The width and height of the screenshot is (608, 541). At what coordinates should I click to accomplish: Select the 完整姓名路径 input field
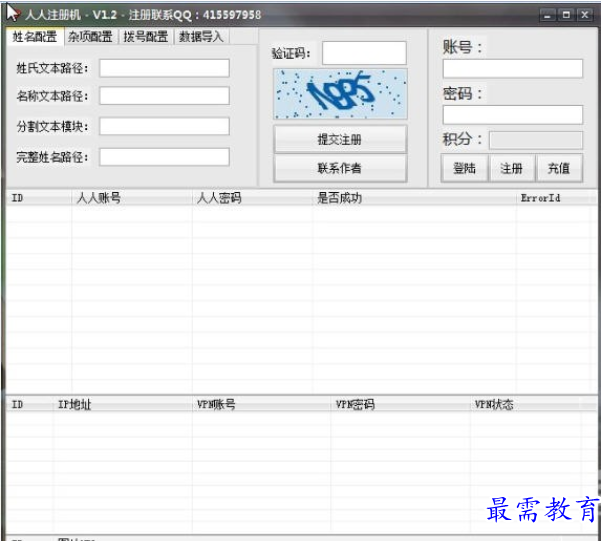pyautogui.click(x=164, y=157)
